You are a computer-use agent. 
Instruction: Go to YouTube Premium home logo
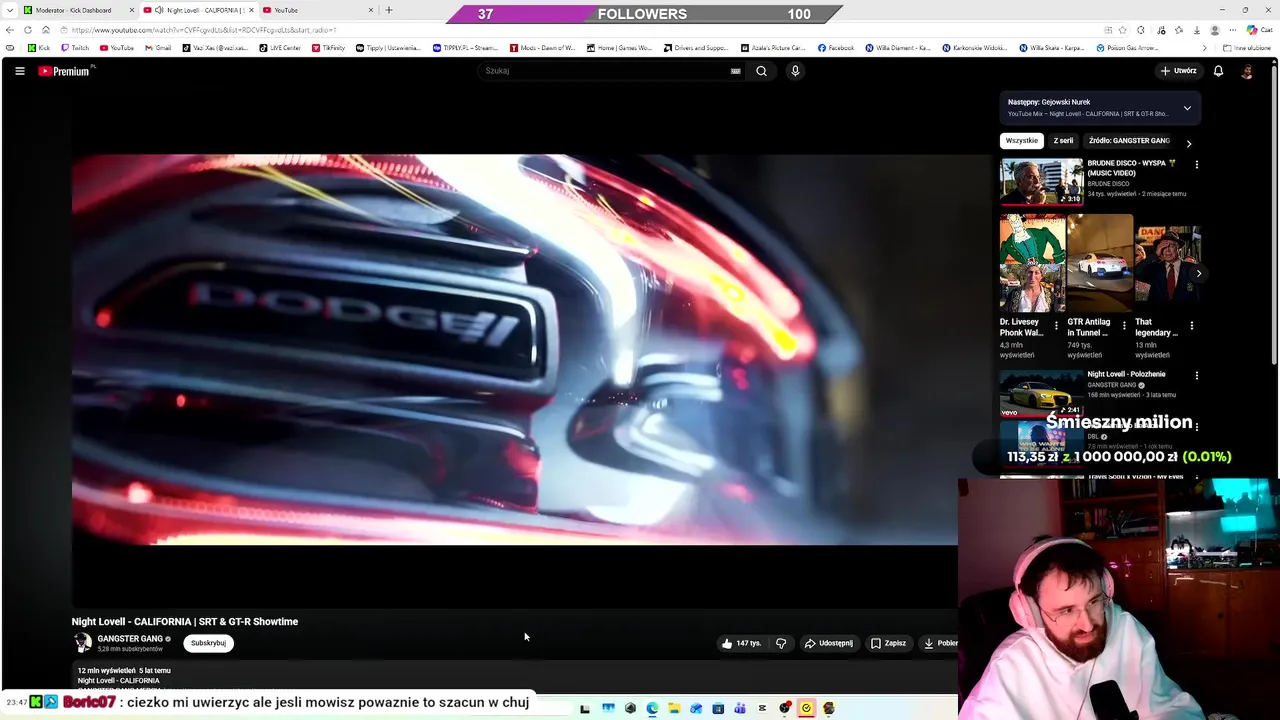(x=66, y=71)
